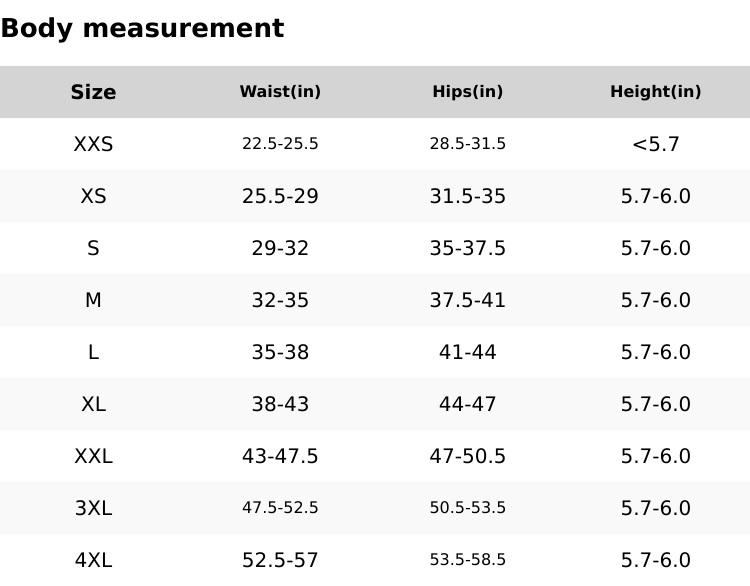The image size is (750, 586).
Task: Click the Hips(in) column header
Action: [x=467, y=92]
